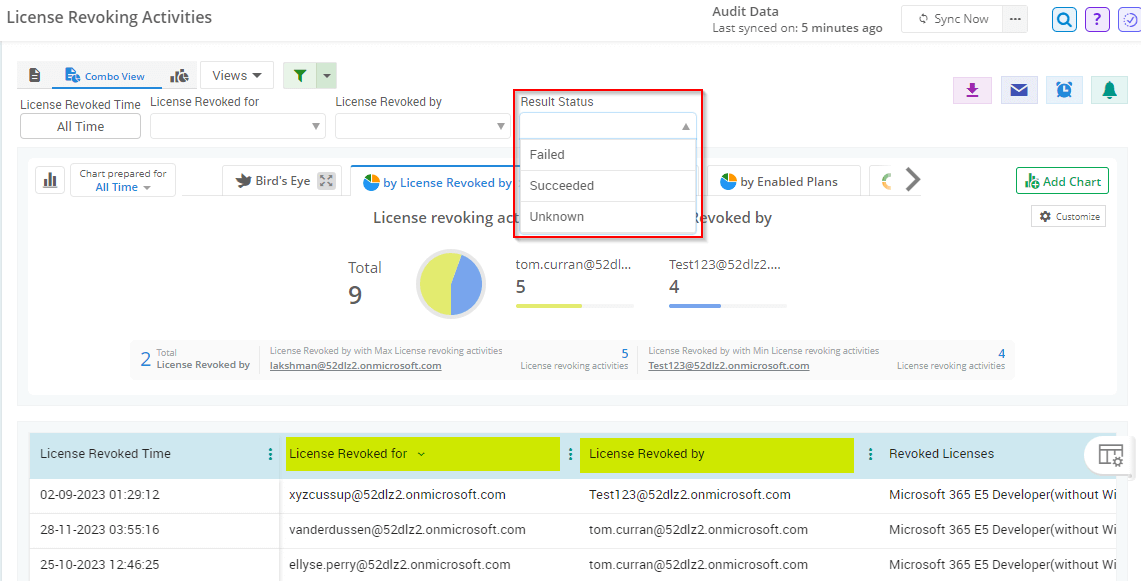1141x581 pixels.
Task: Schedule the report with the alarm clock icon
Action: click(x=1064, y=90)
